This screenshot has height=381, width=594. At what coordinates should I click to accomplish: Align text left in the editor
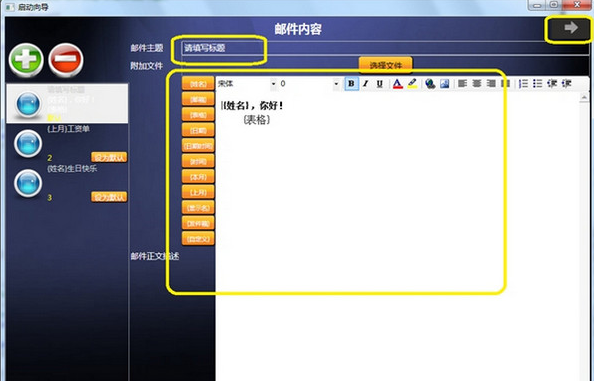[x=462, y=83]
